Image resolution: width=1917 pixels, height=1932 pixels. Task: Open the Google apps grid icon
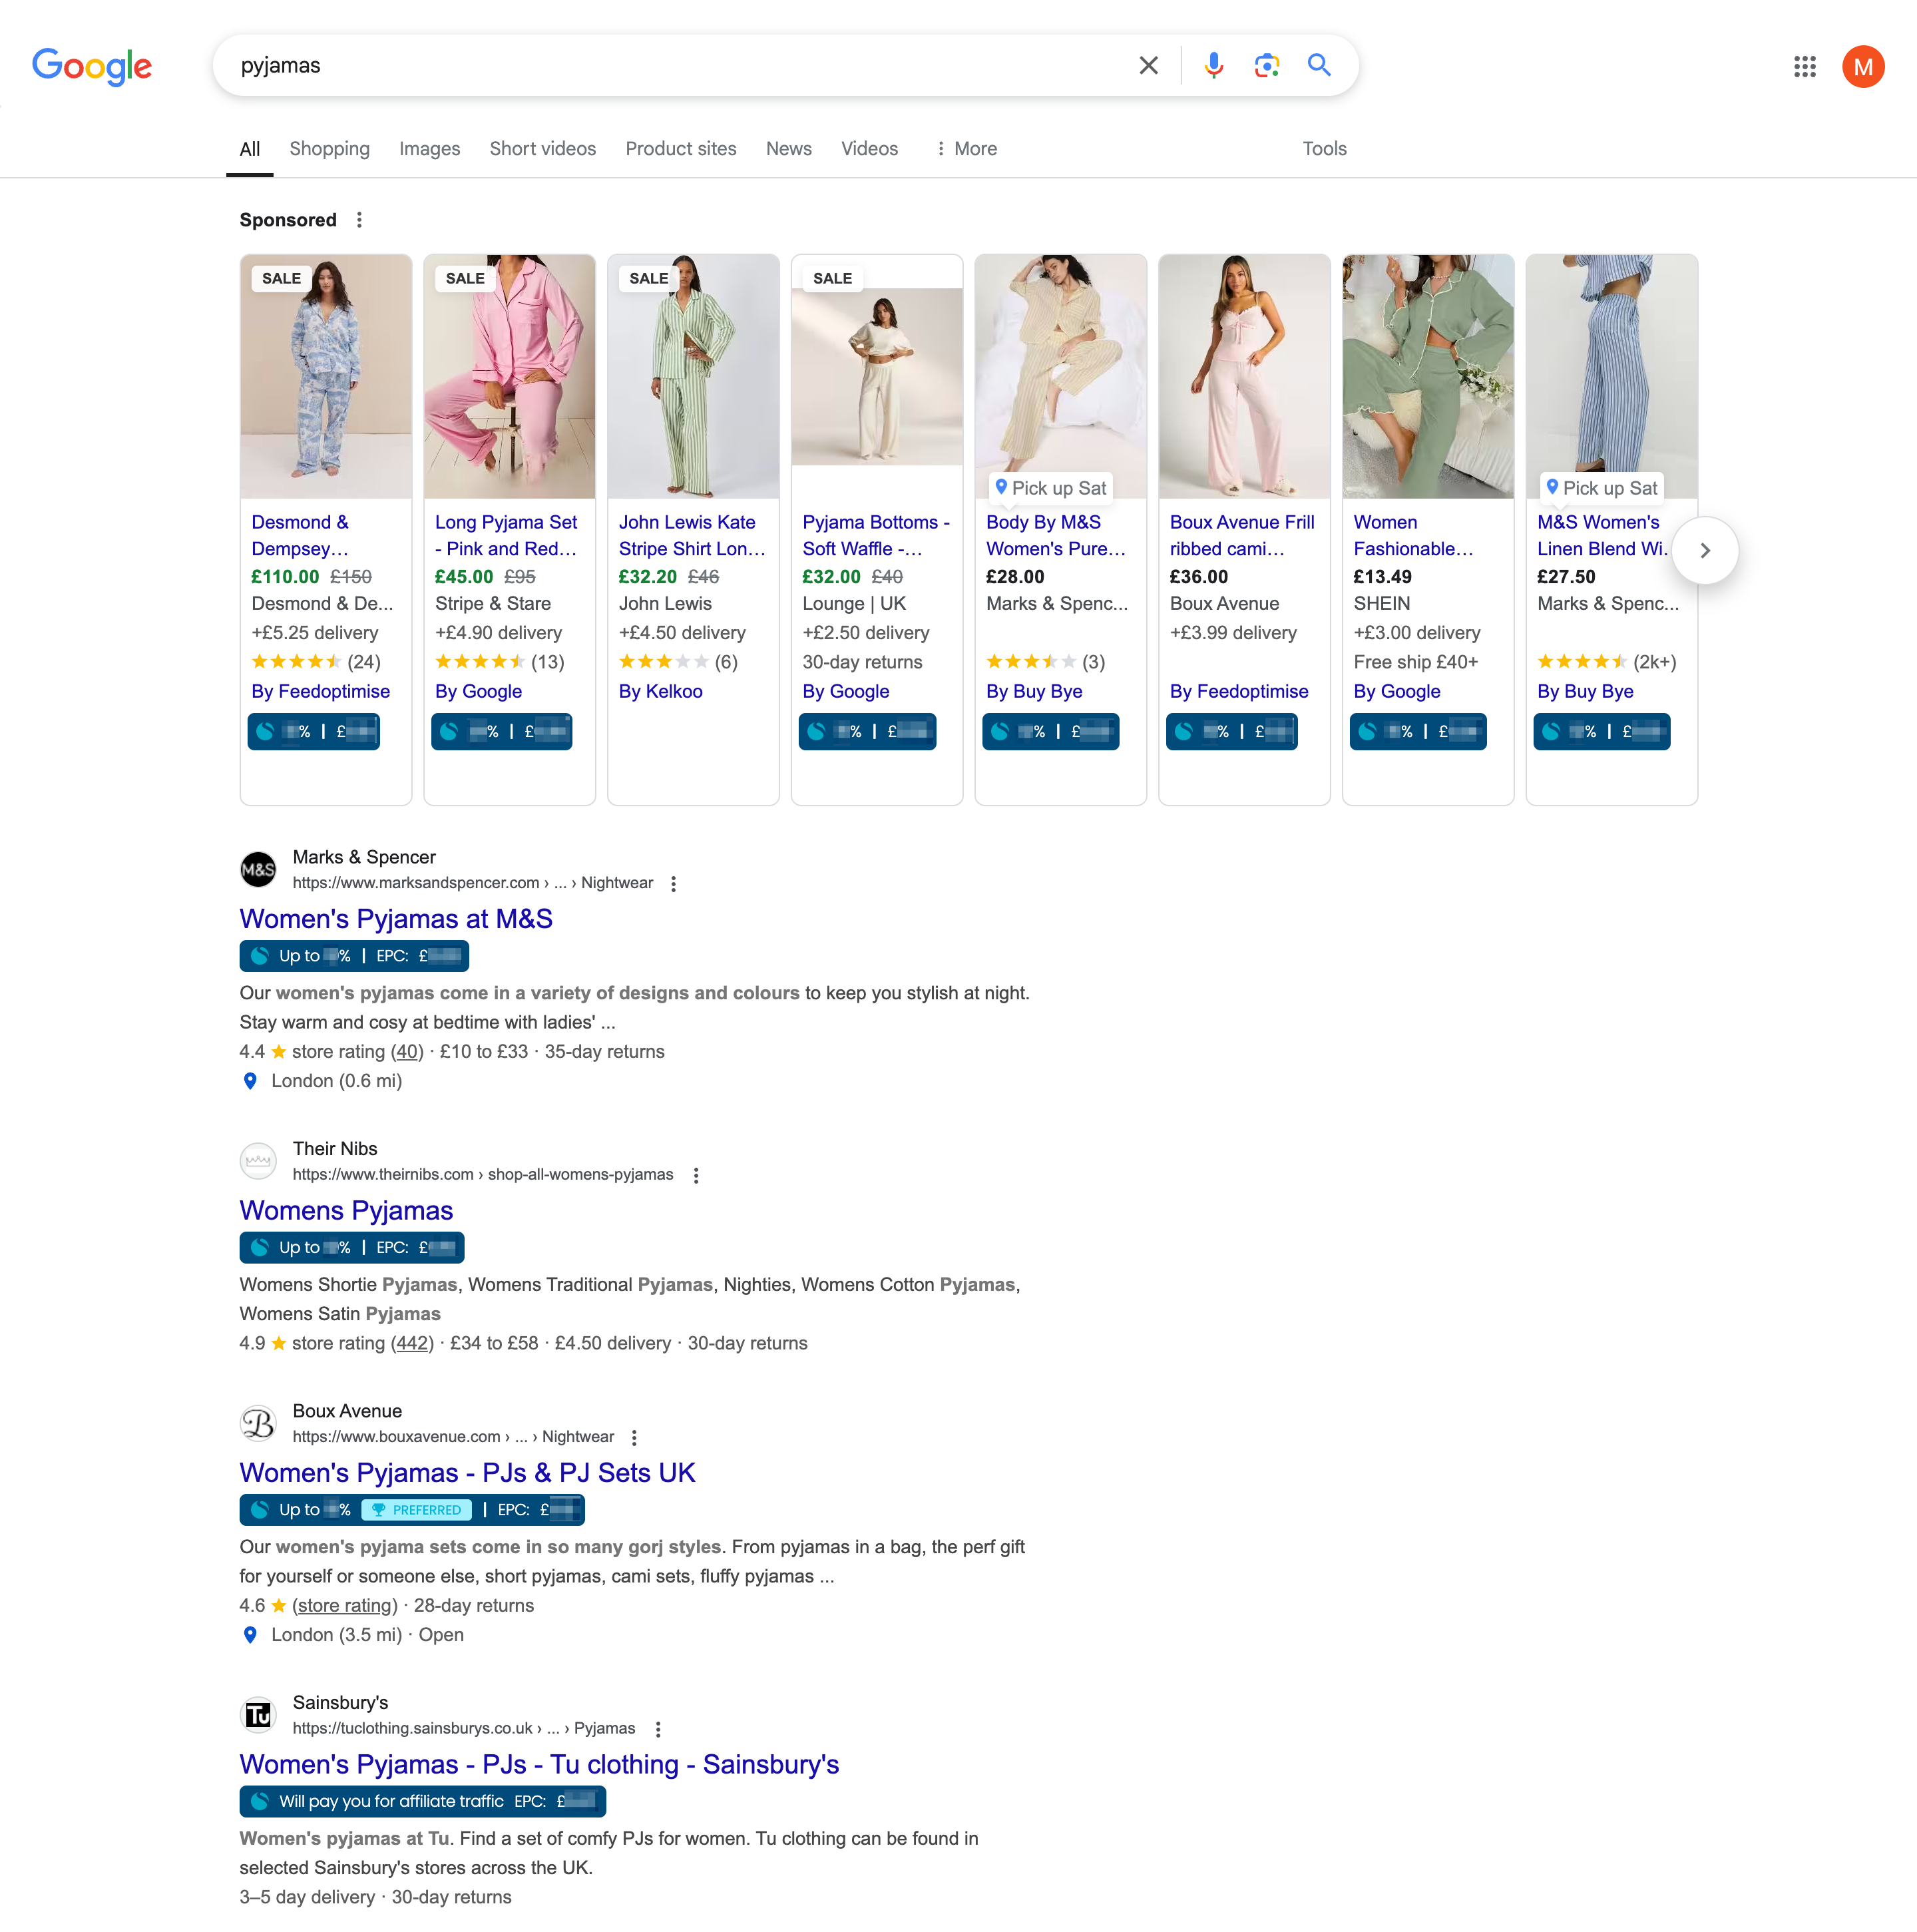tap(1804, 67)
